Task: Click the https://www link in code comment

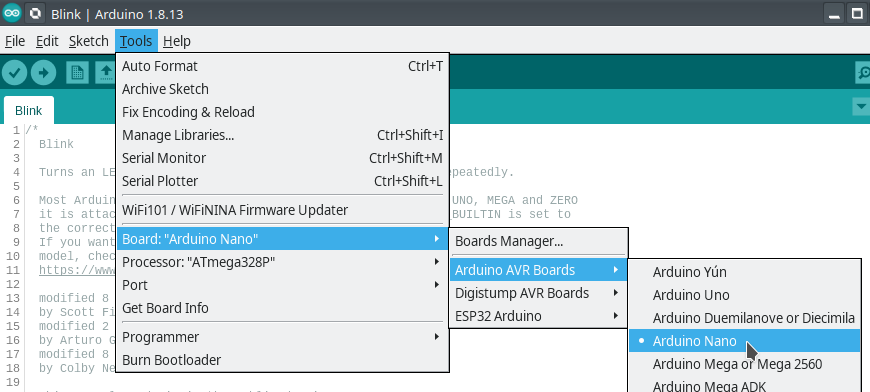Action: click(x=77, y=270)
